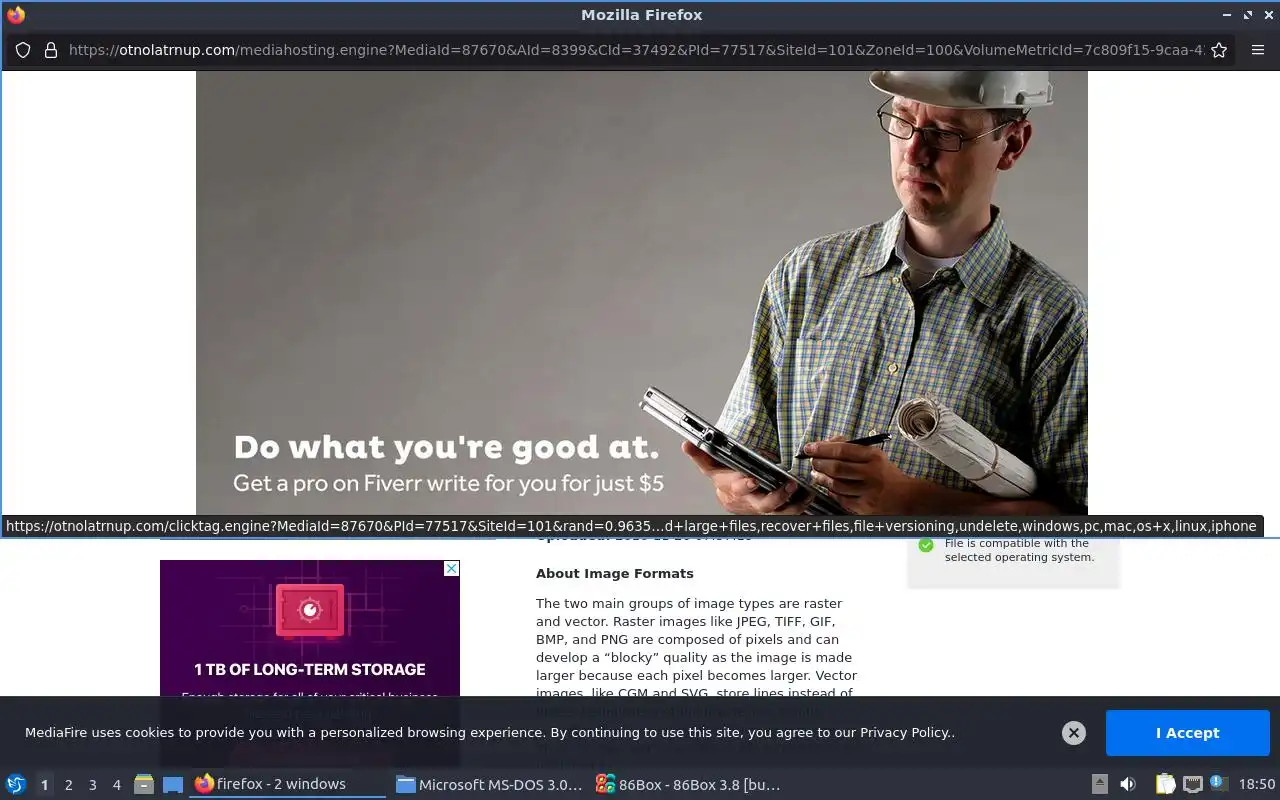Open the system application launcher icon

[x=16, y=784]
